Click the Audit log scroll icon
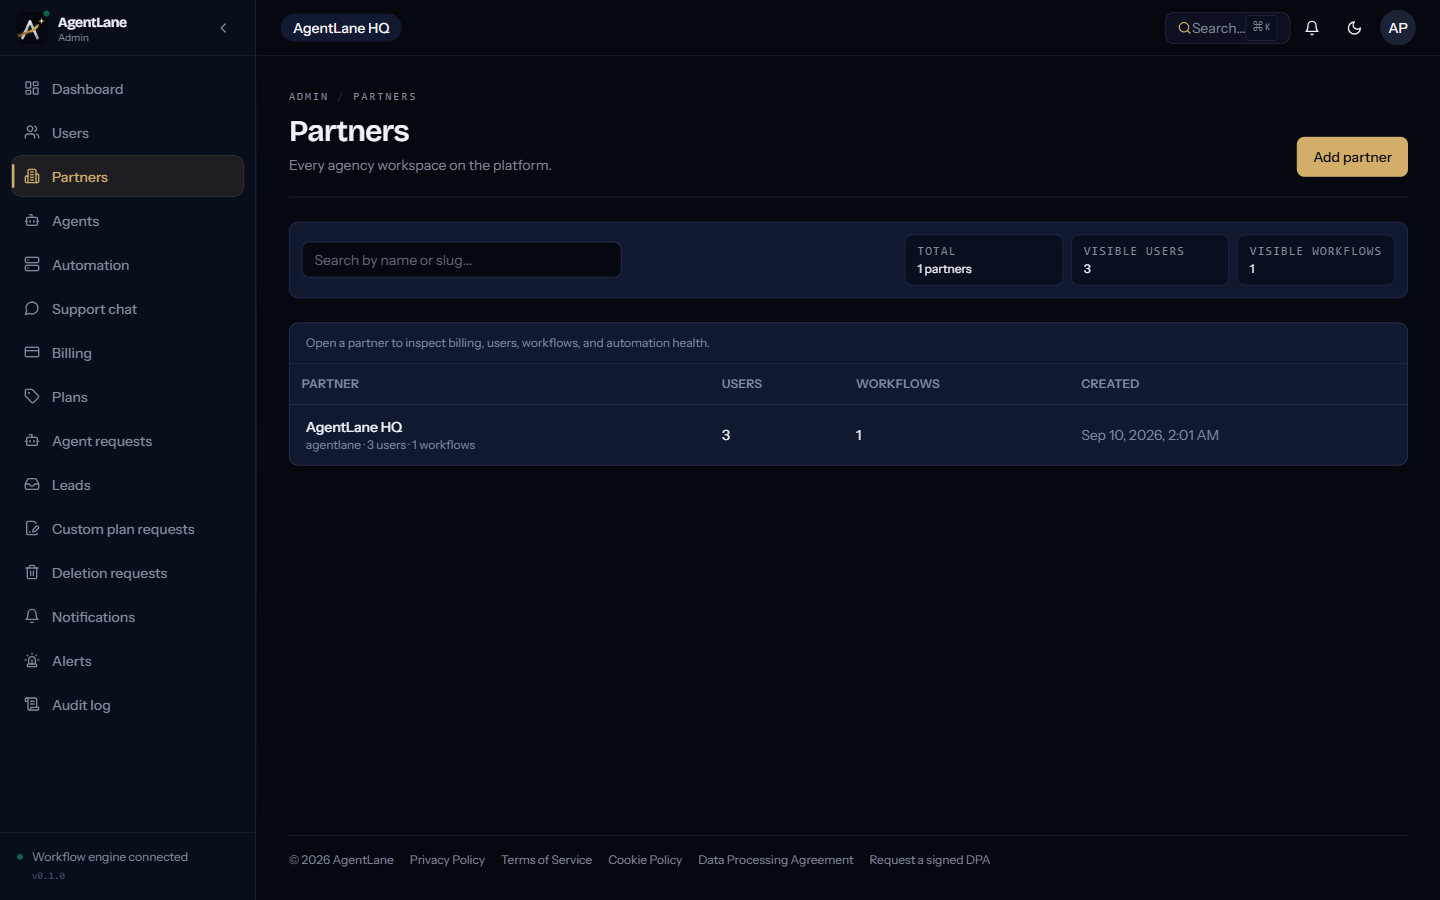This screenshot has width=1440, height=900. pos(32,705)
